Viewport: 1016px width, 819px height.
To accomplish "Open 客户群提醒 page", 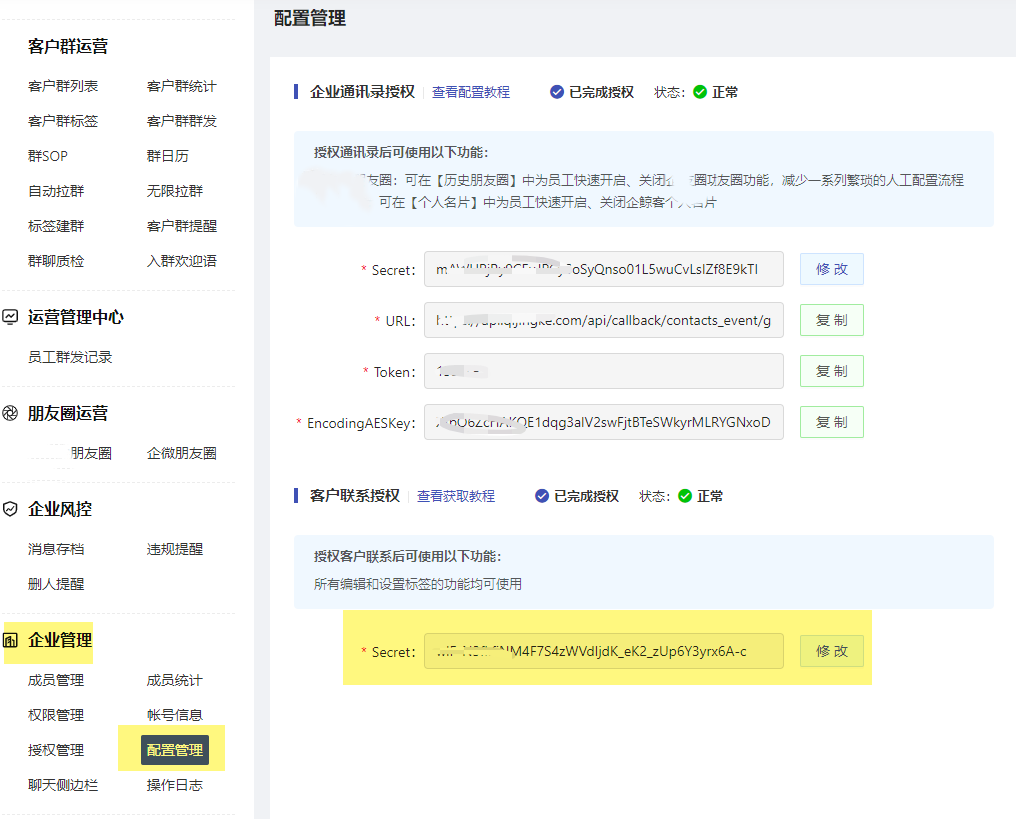I will tap(181, 226).
